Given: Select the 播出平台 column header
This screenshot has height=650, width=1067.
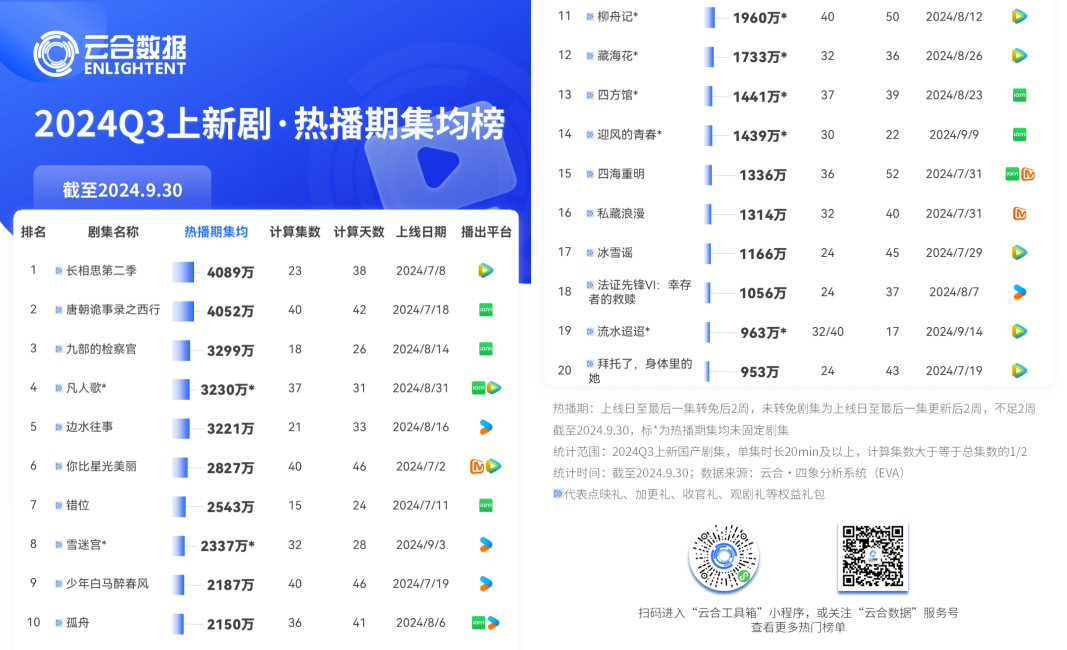Looking at the screenshot, I should click(x=486, y=232).
